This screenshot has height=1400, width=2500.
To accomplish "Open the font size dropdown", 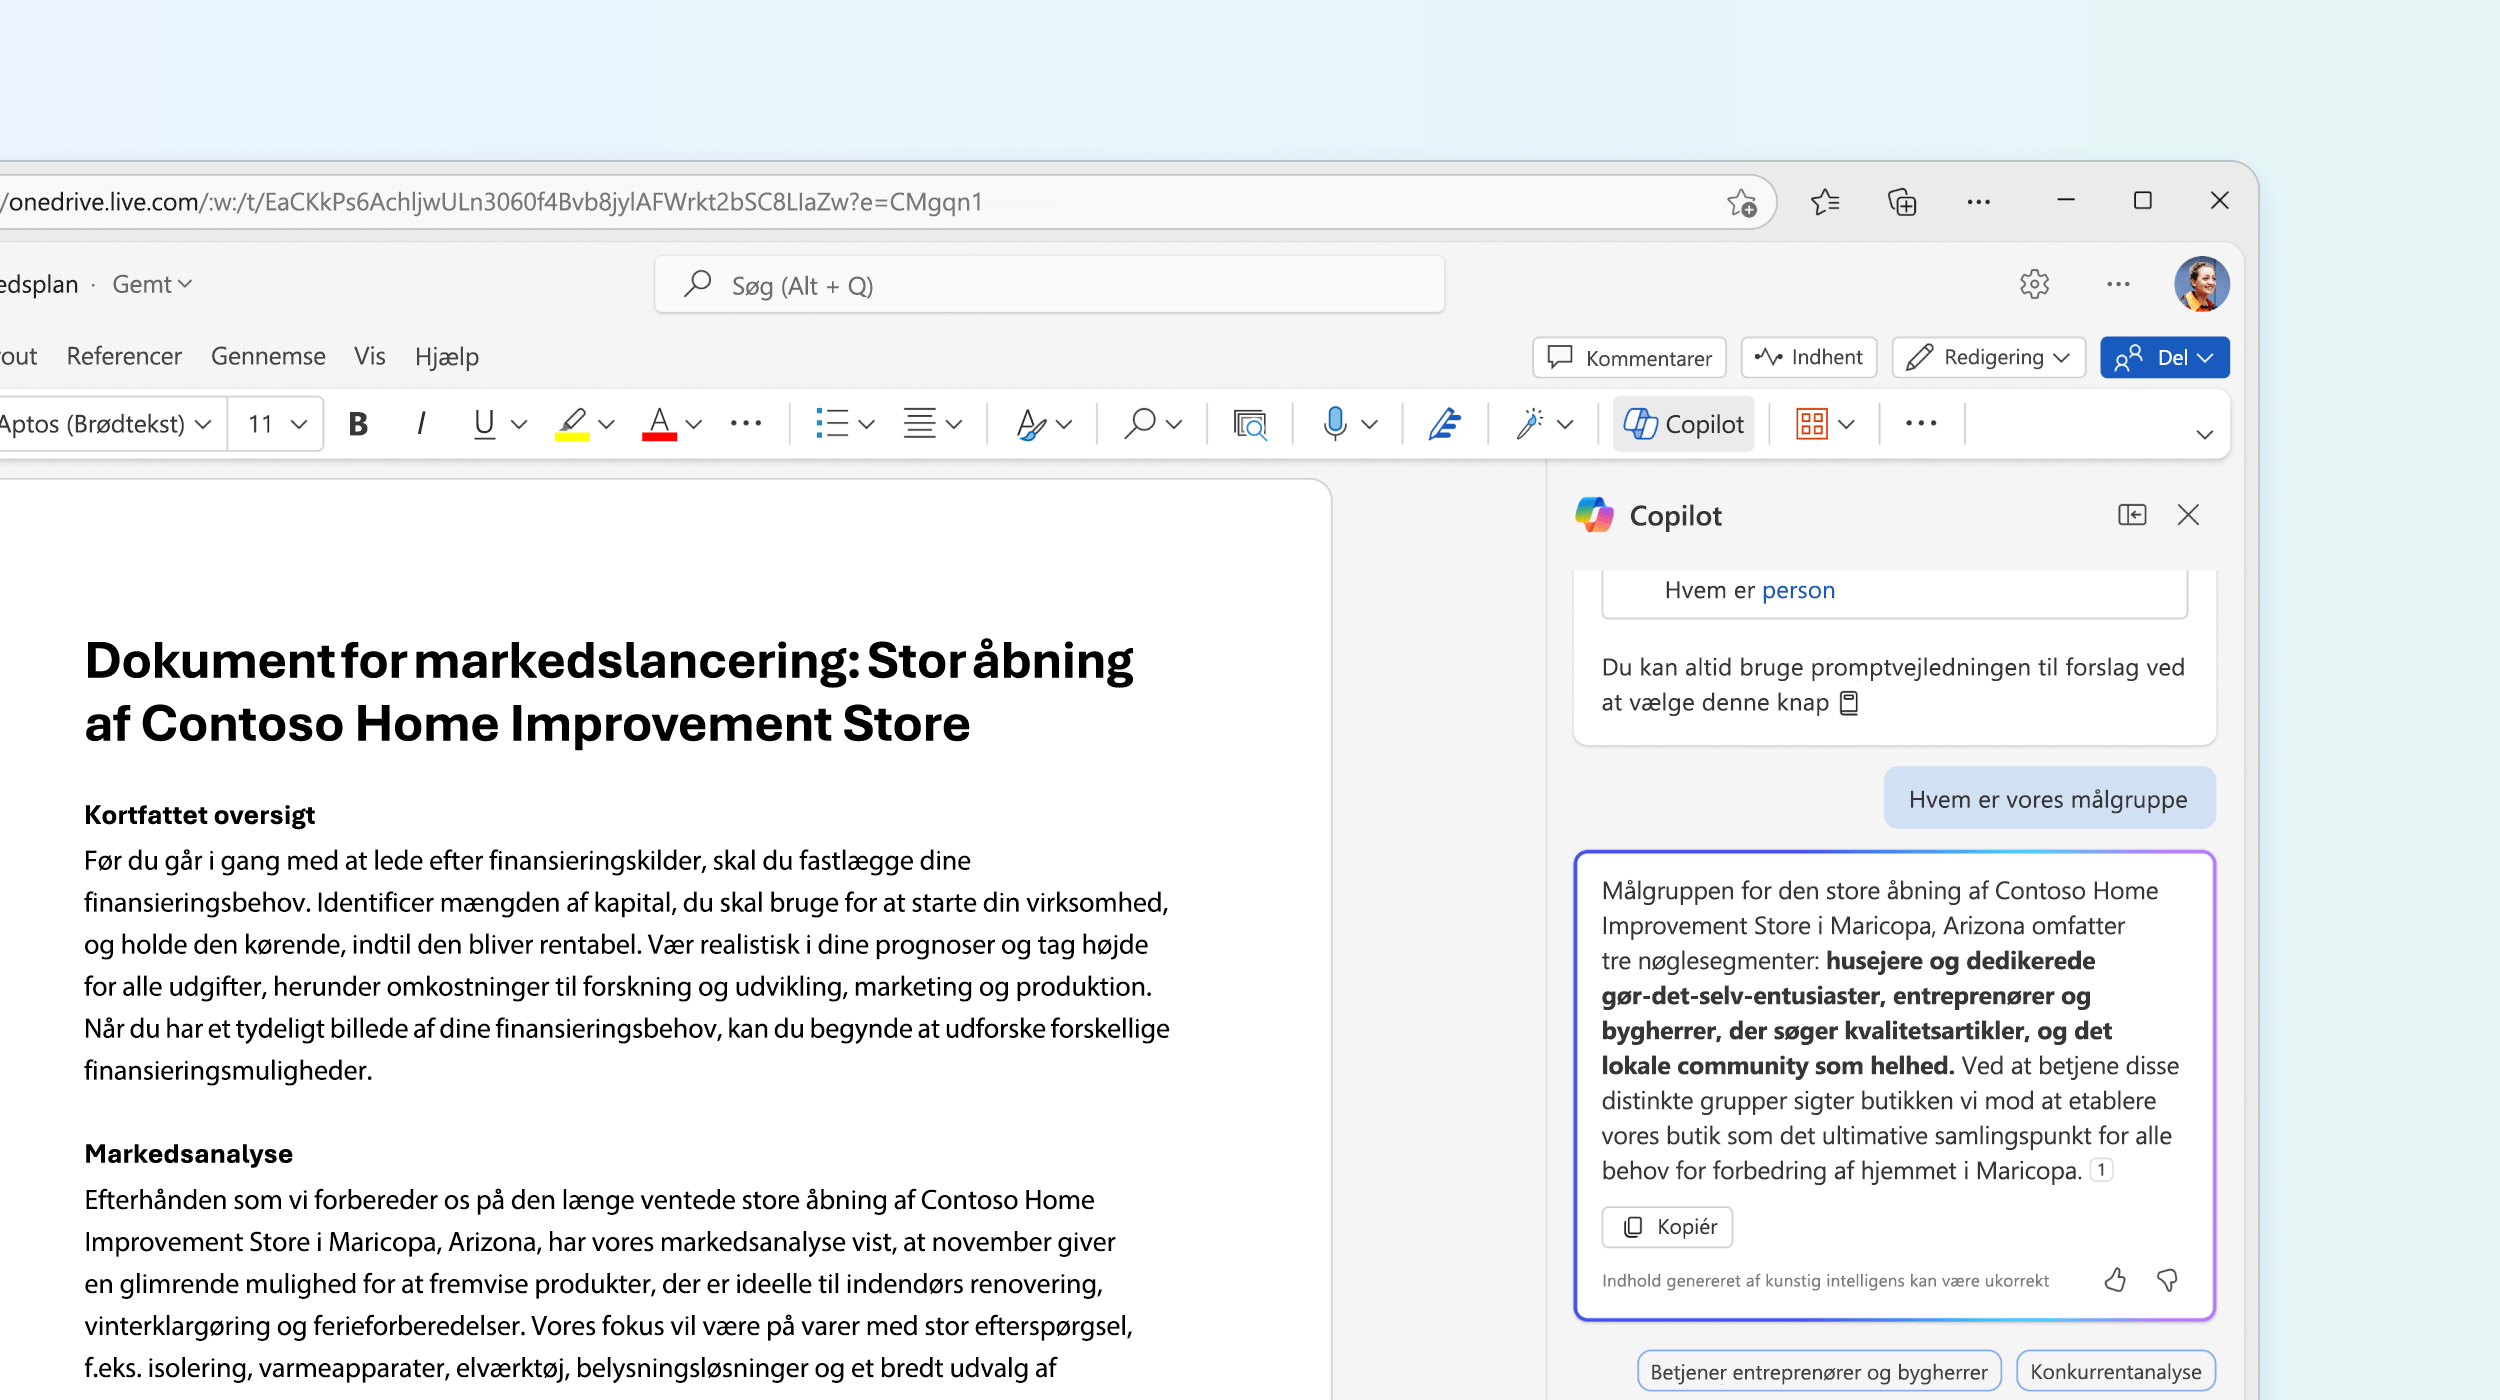I will (276, 424).
